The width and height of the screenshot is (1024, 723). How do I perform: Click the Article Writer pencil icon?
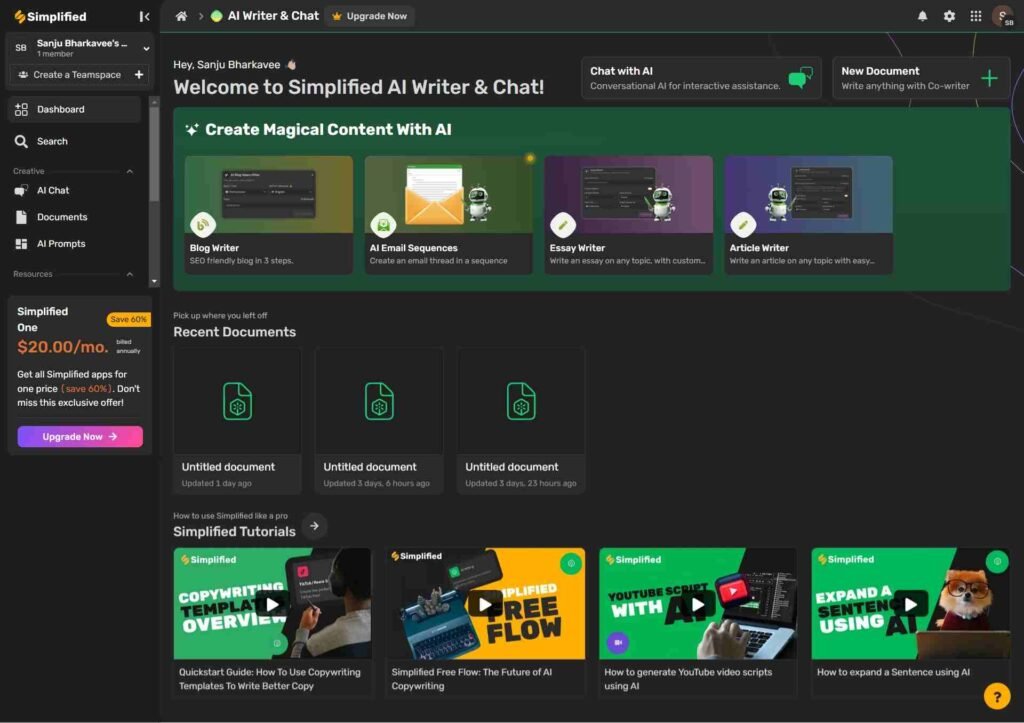[743, 225]
